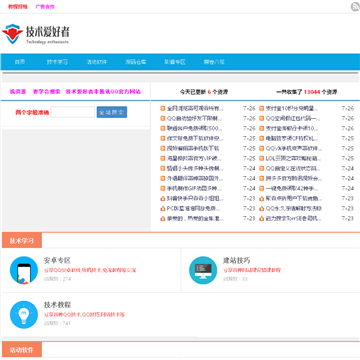The height and width of the screenshot is (360, 360).
Task: Open 源码仓库 in the blue nav bar
Action: tap(136, 62)
